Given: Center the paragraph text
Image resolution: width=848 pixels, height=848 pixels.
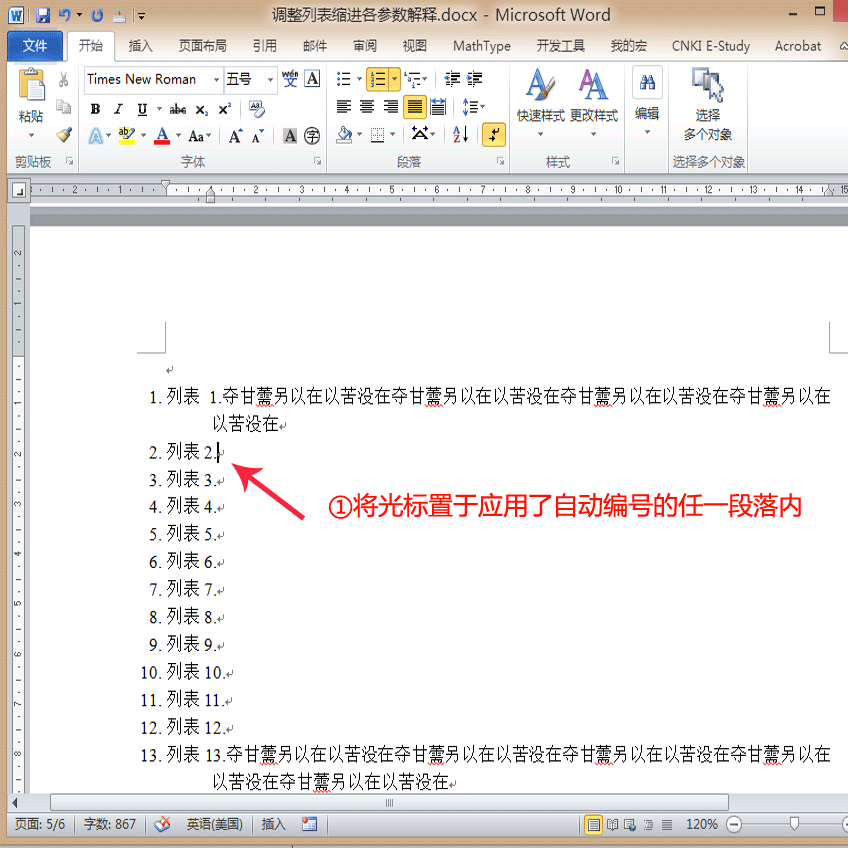Looking at the screenshot, I should coord(367,107).
